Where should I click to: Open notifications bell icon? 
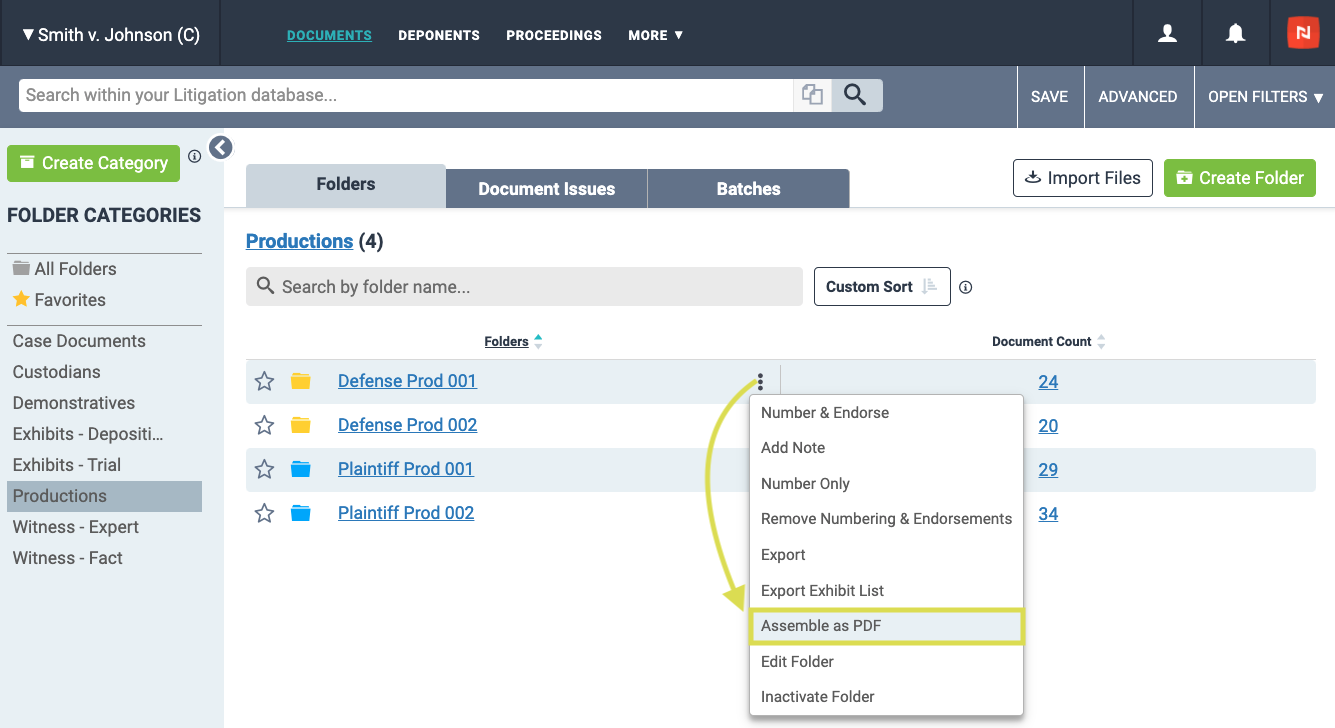click(1236, 34)
